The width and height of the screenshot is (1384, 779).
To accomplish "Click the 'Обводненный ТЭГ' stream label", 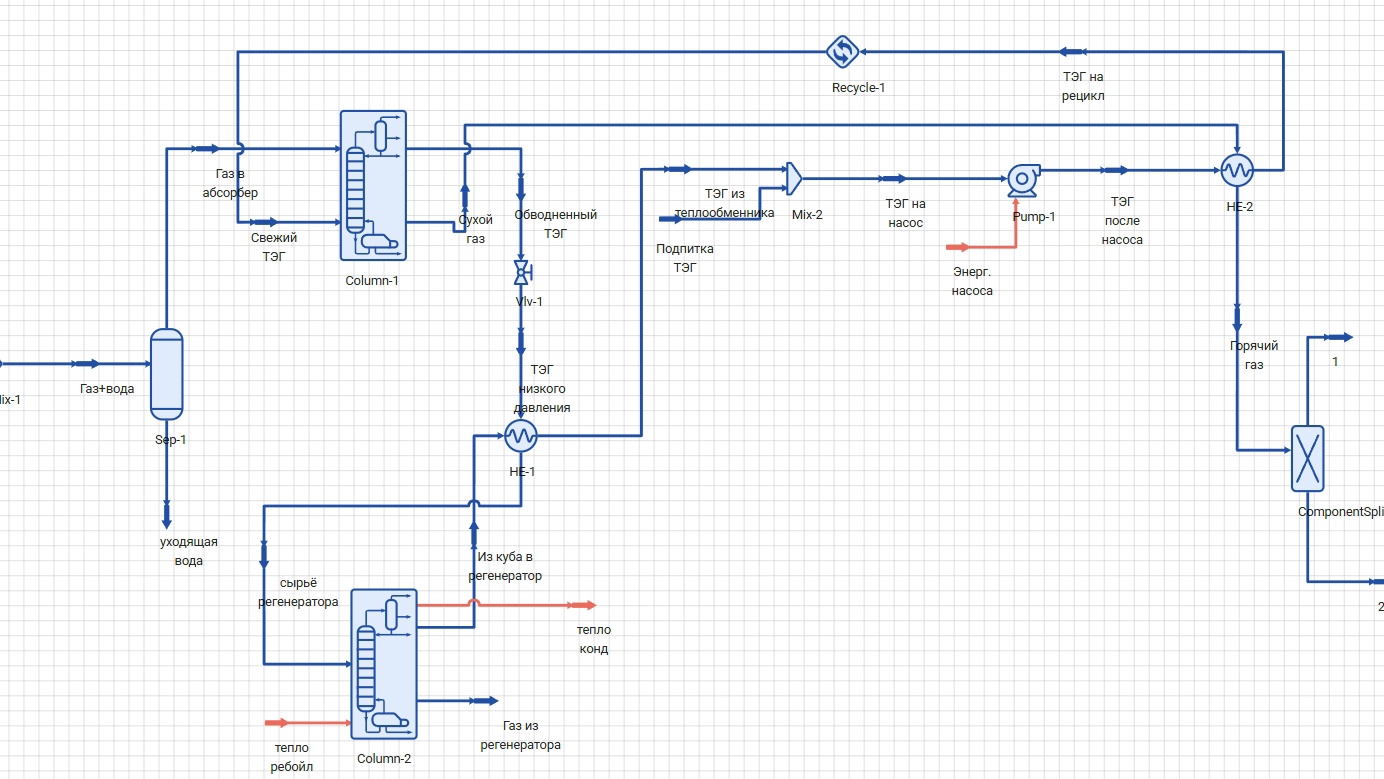I will (x=555, y=224).
